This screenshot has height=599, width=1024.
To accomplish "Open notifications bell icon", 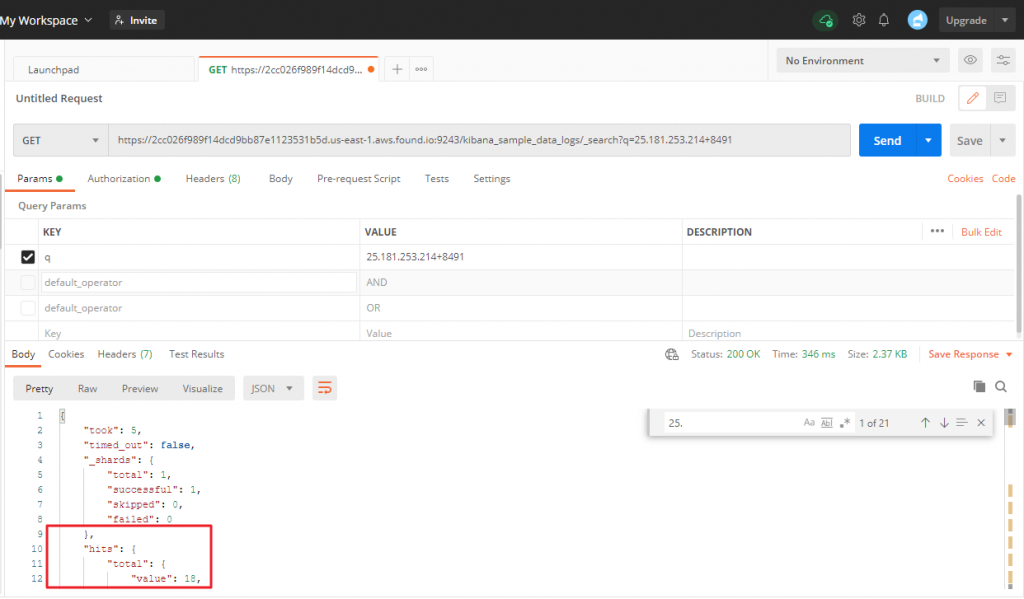I will coord(884,20).
